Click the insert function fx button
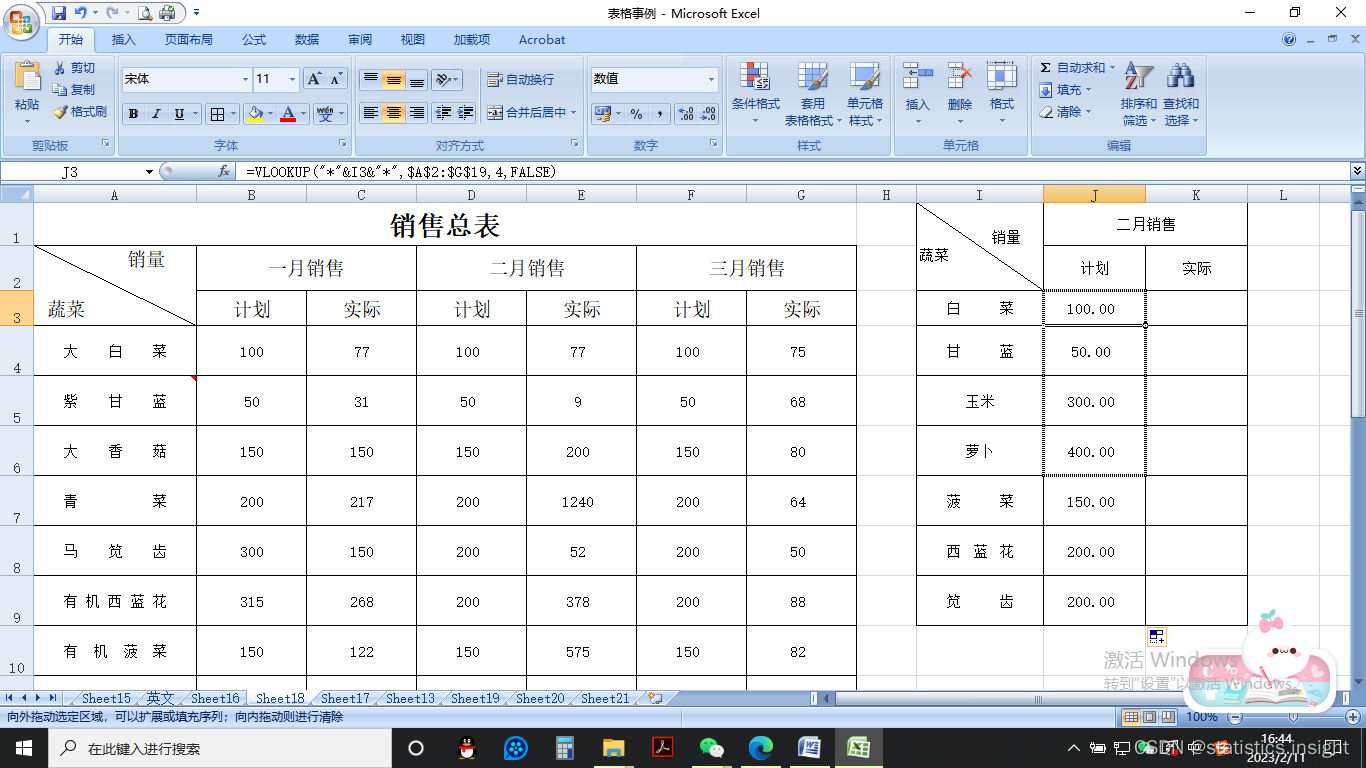The width and height of the screenshot is (1366, 768). click(224, 172)
